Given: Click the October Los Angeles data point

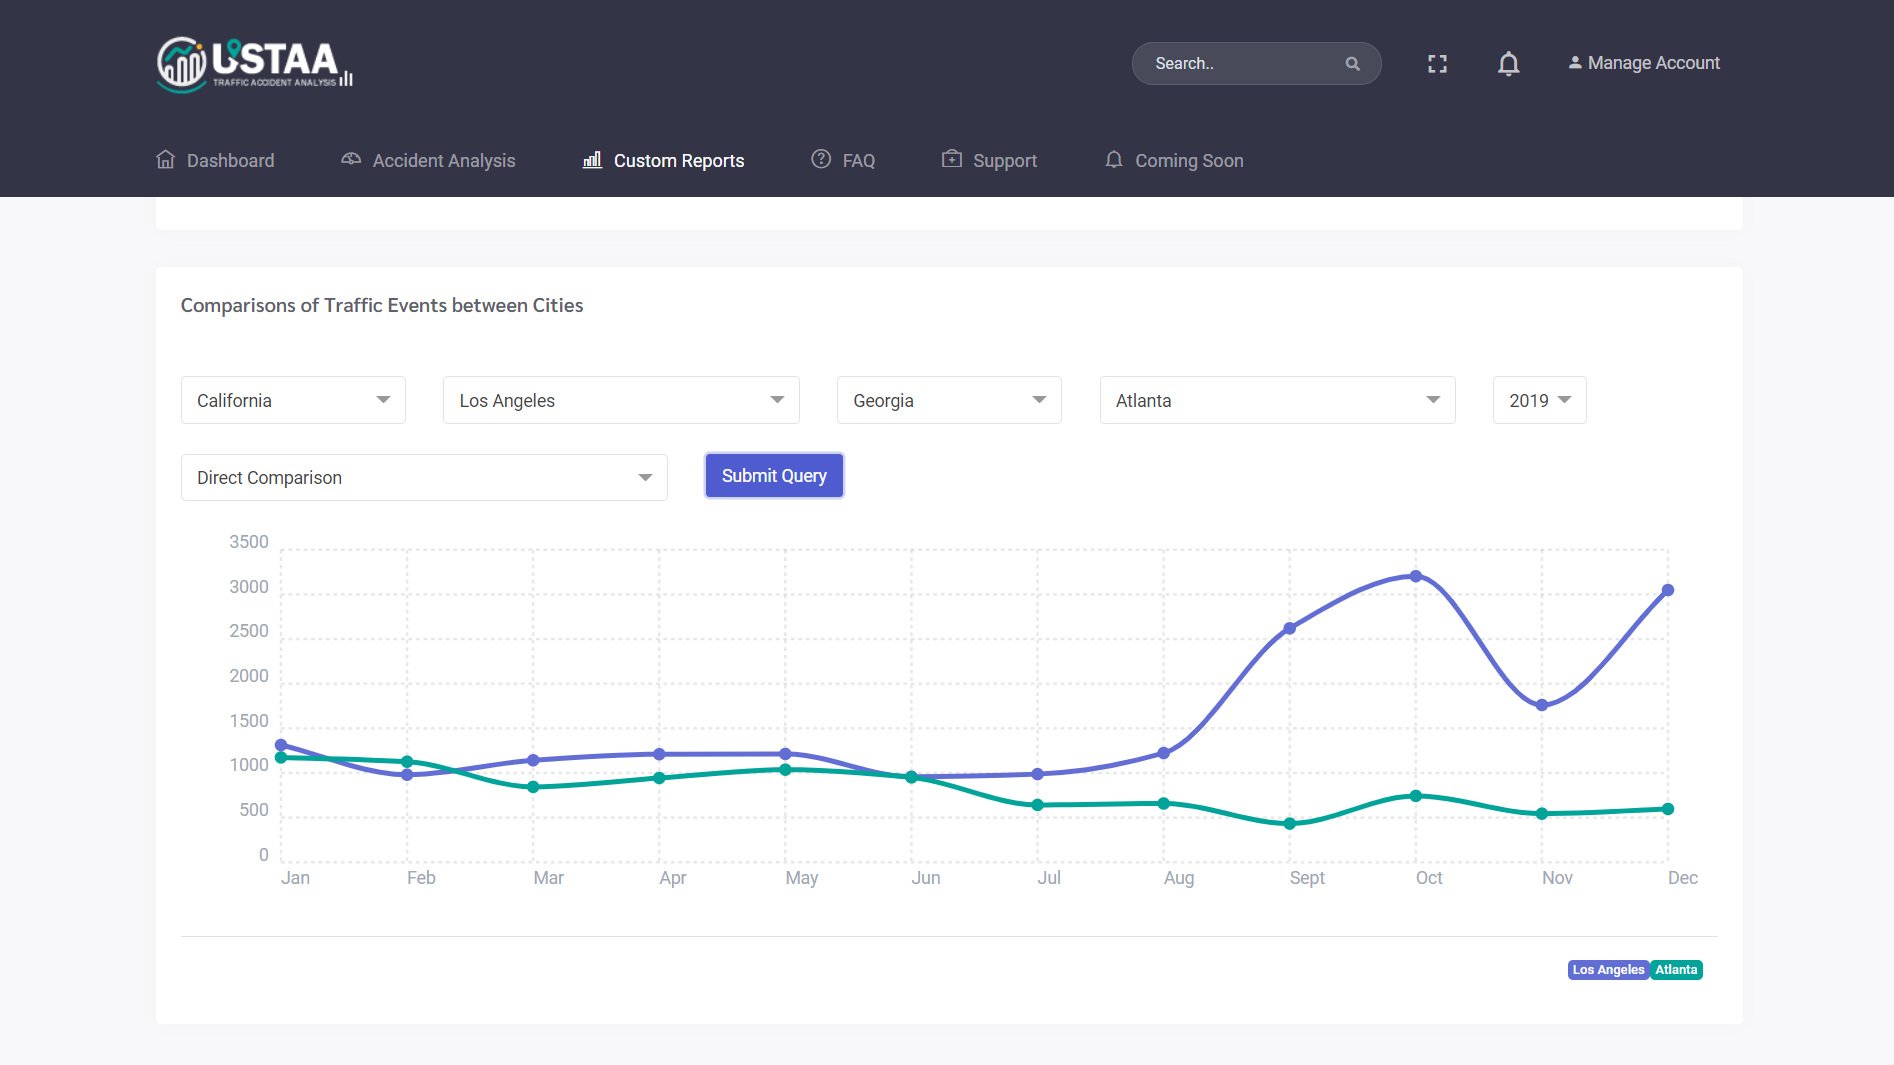Looking at the screenshot, I should (1416, 576).
